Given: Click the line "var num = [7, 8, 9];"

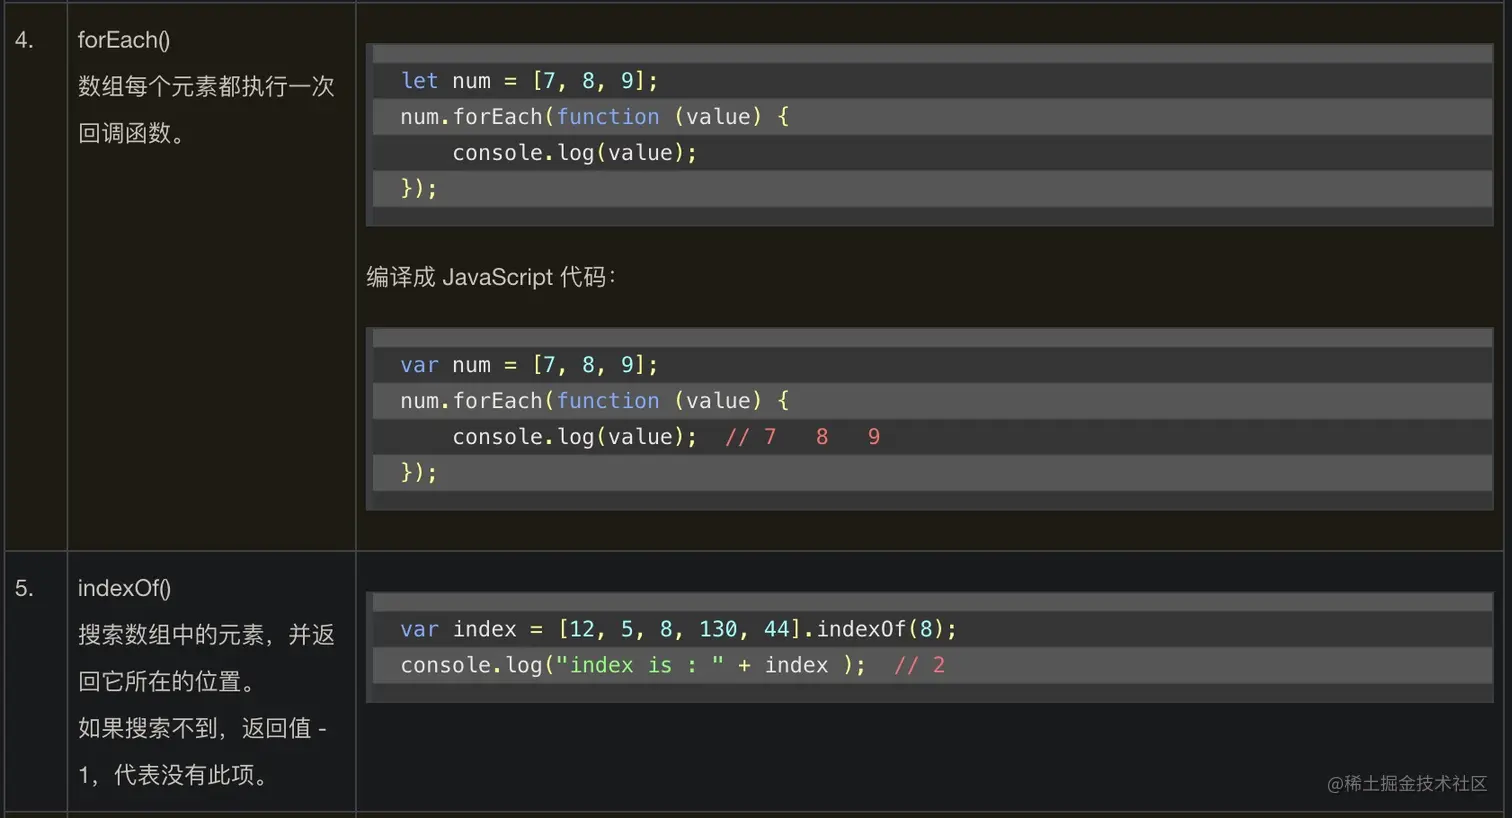Looking at the screenshot, I should [x=529, y=365].
